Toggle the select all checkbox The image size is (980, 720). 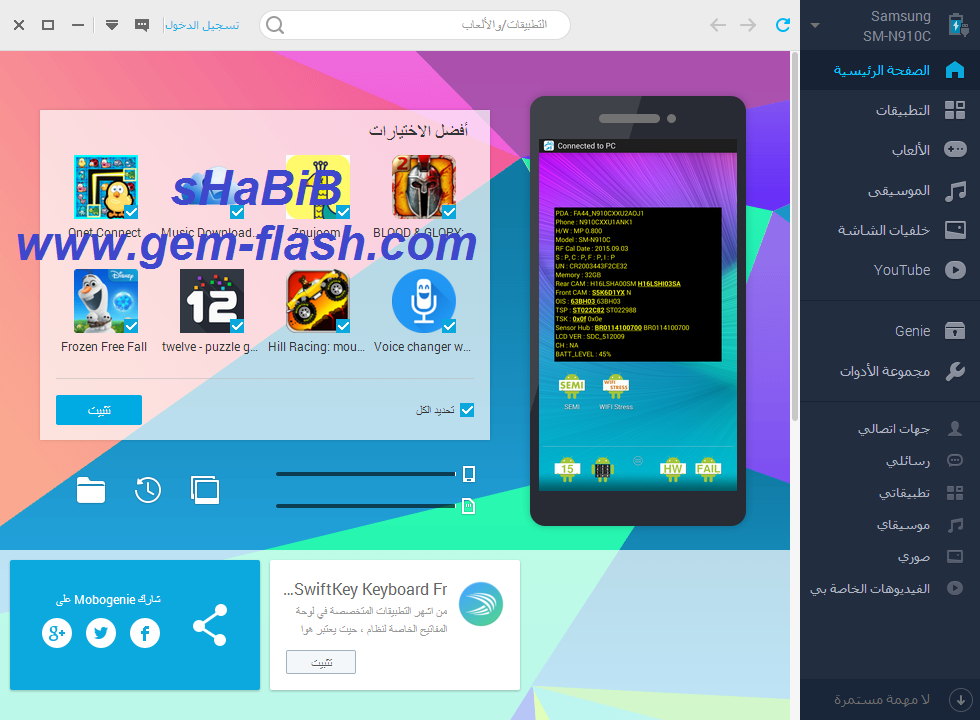[467, 410]
